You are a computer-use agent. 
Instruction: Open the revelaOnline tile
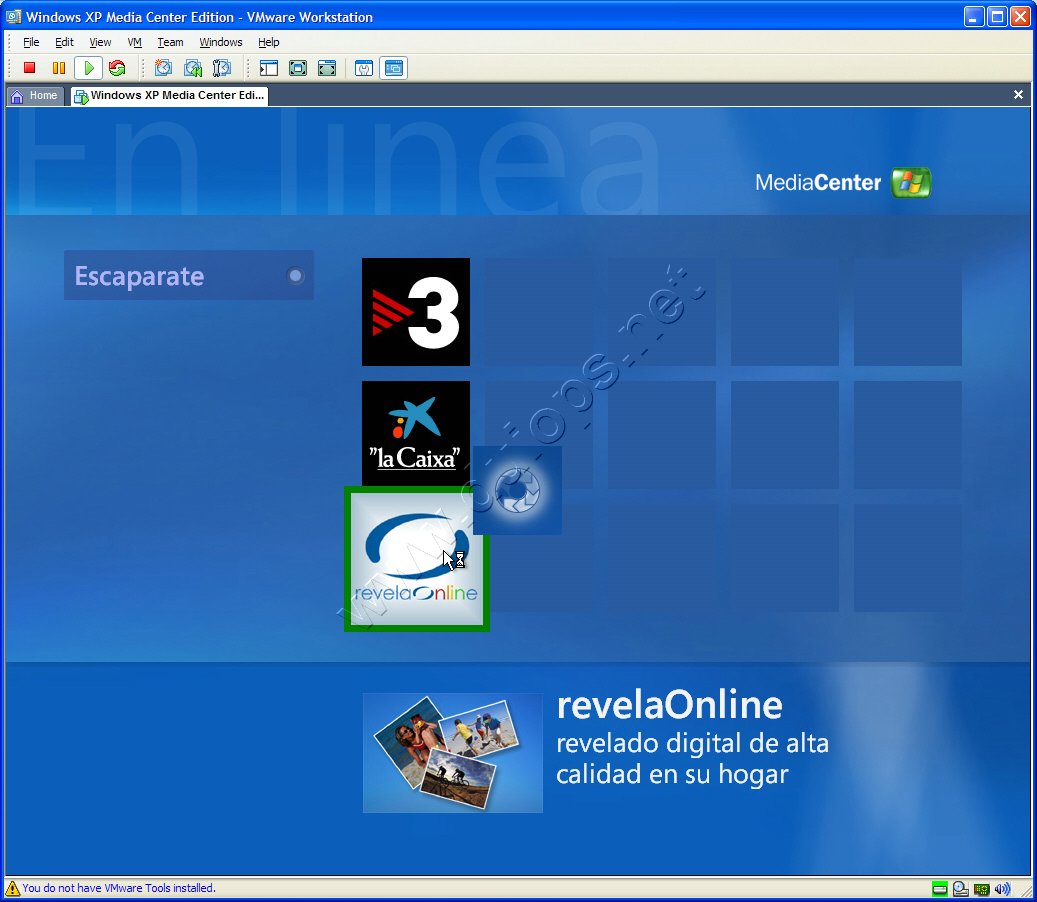point(417,559)
